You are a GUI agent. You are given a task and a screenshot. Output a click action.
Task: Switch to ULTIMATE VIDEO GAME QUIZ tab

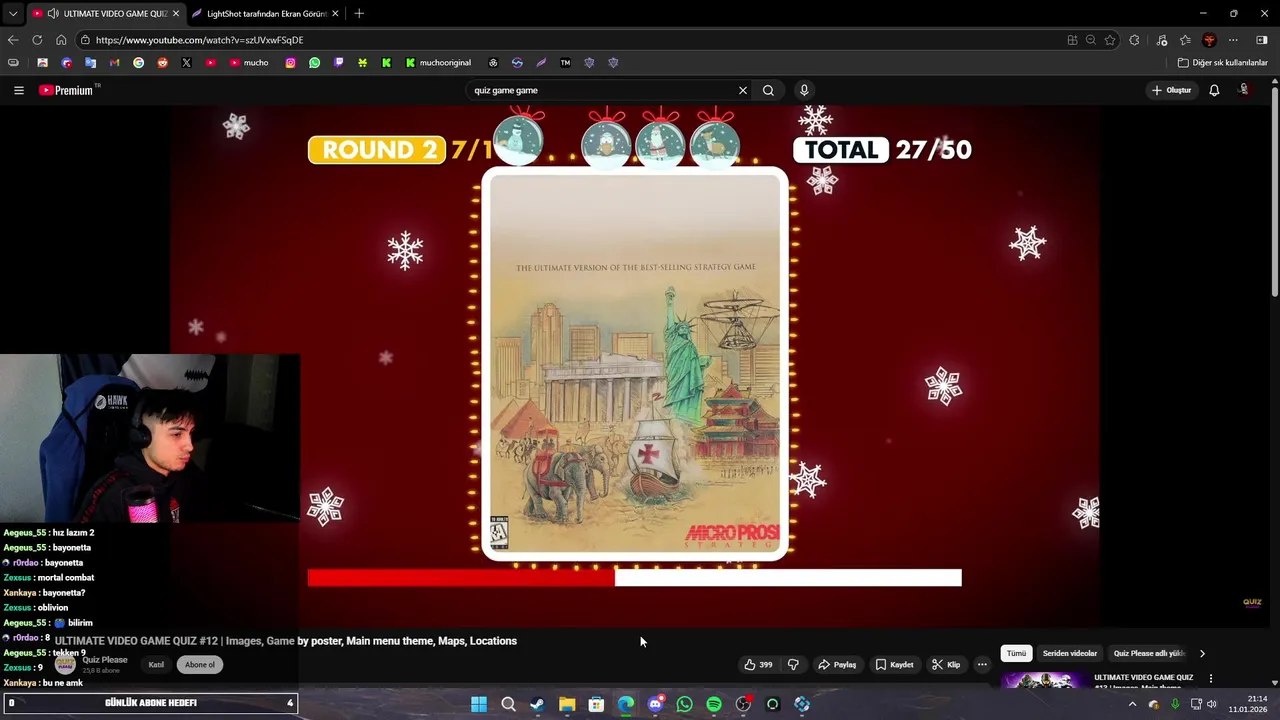click(x=106, y=13)
